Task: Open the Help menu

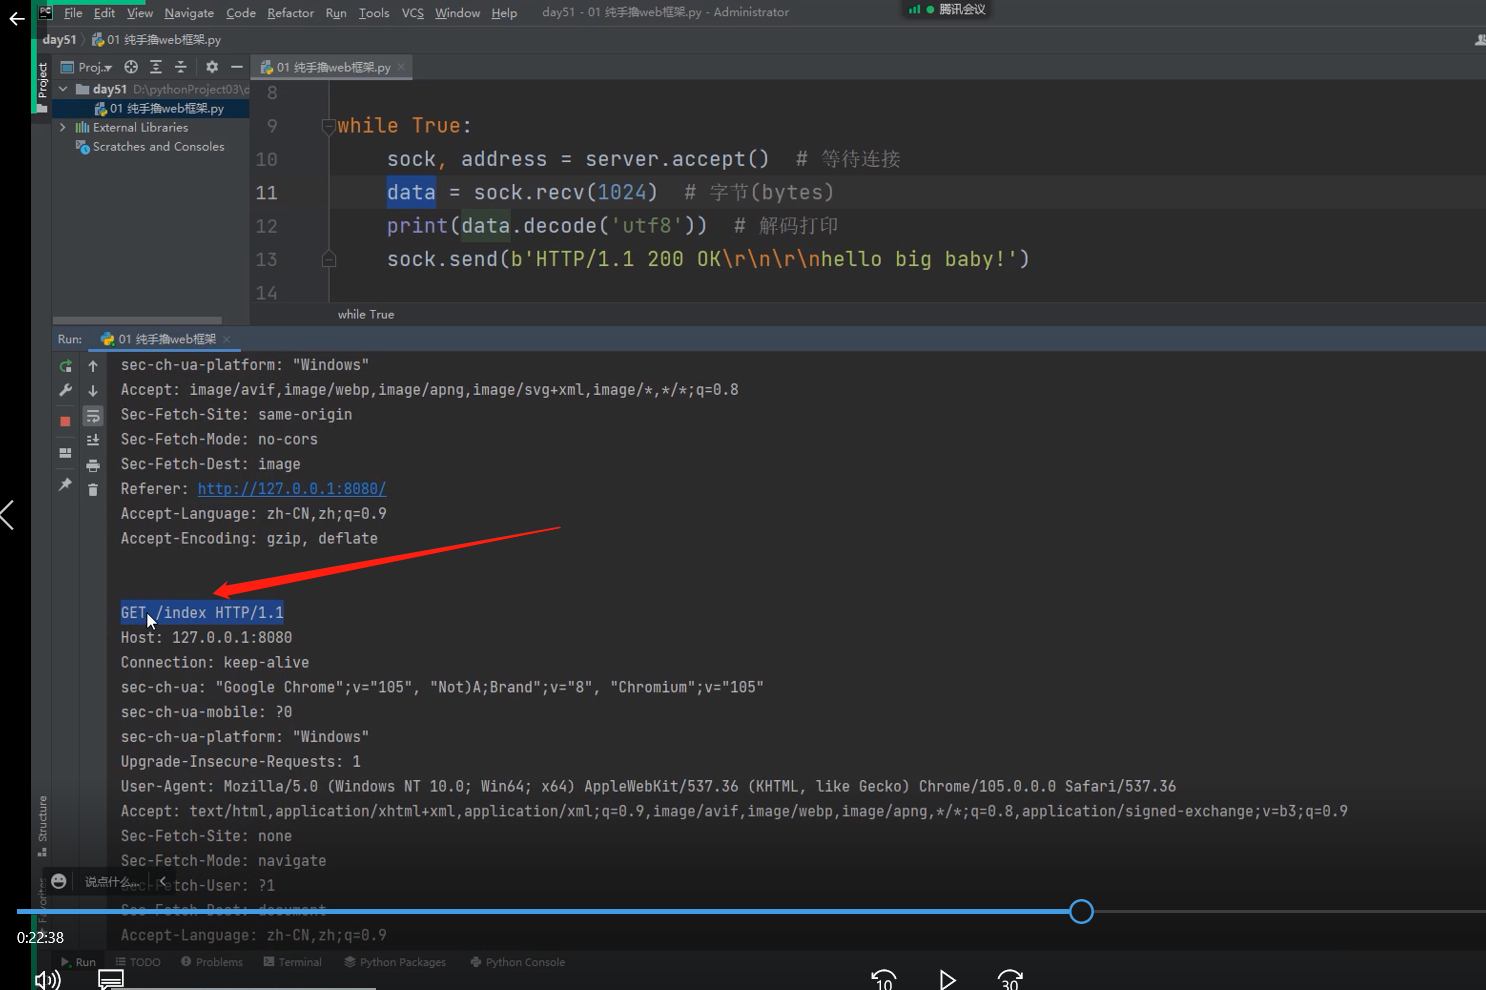Action: (x=504, y=13)
